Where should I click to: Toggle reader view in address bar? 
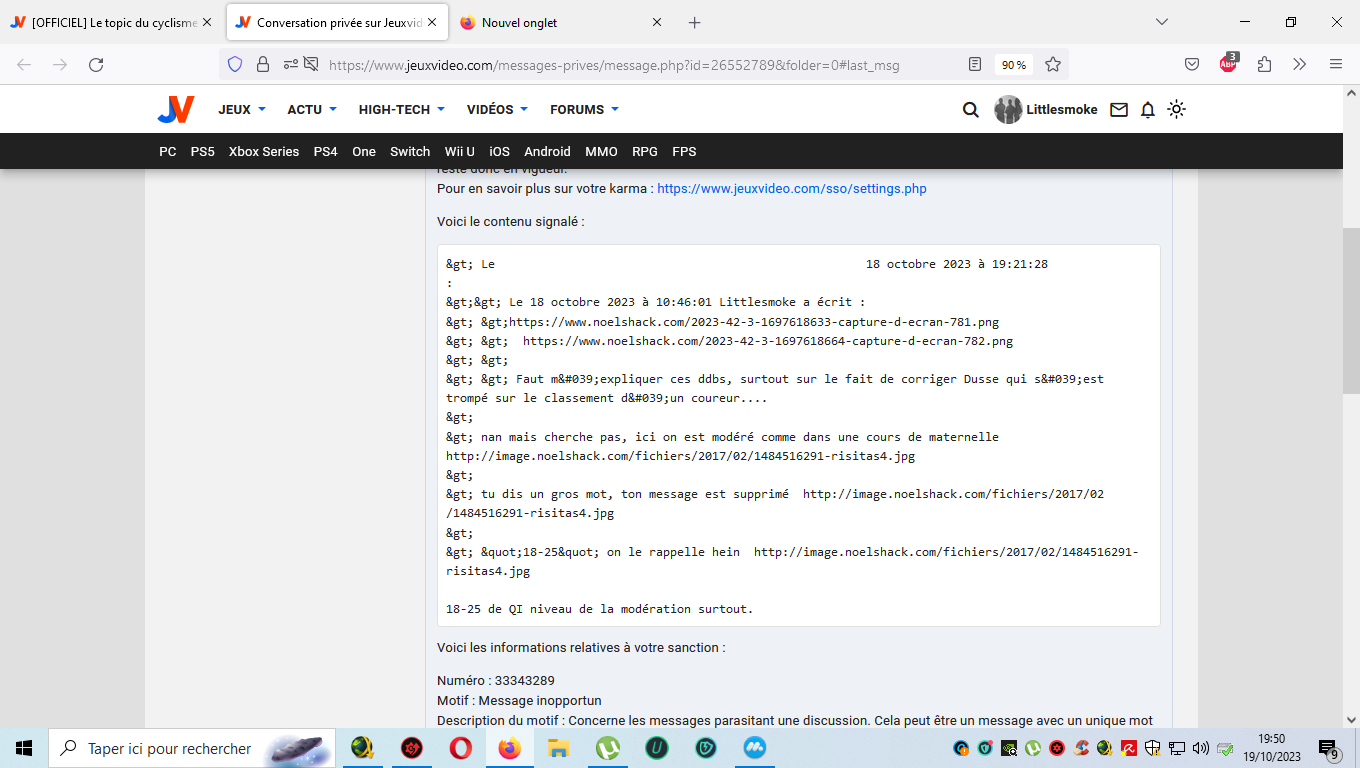tap(975, 65)
